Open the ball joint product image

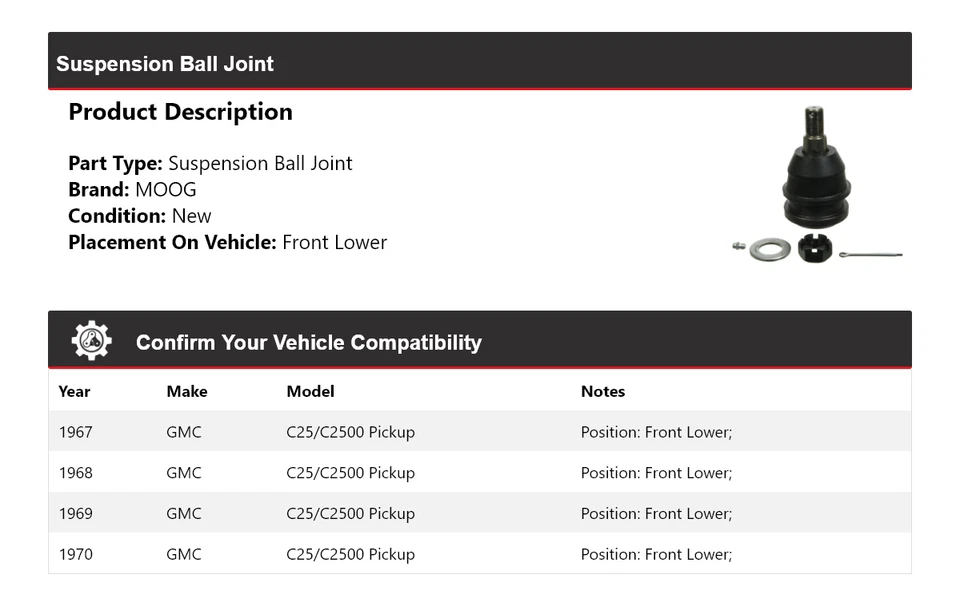click(818, 185)
